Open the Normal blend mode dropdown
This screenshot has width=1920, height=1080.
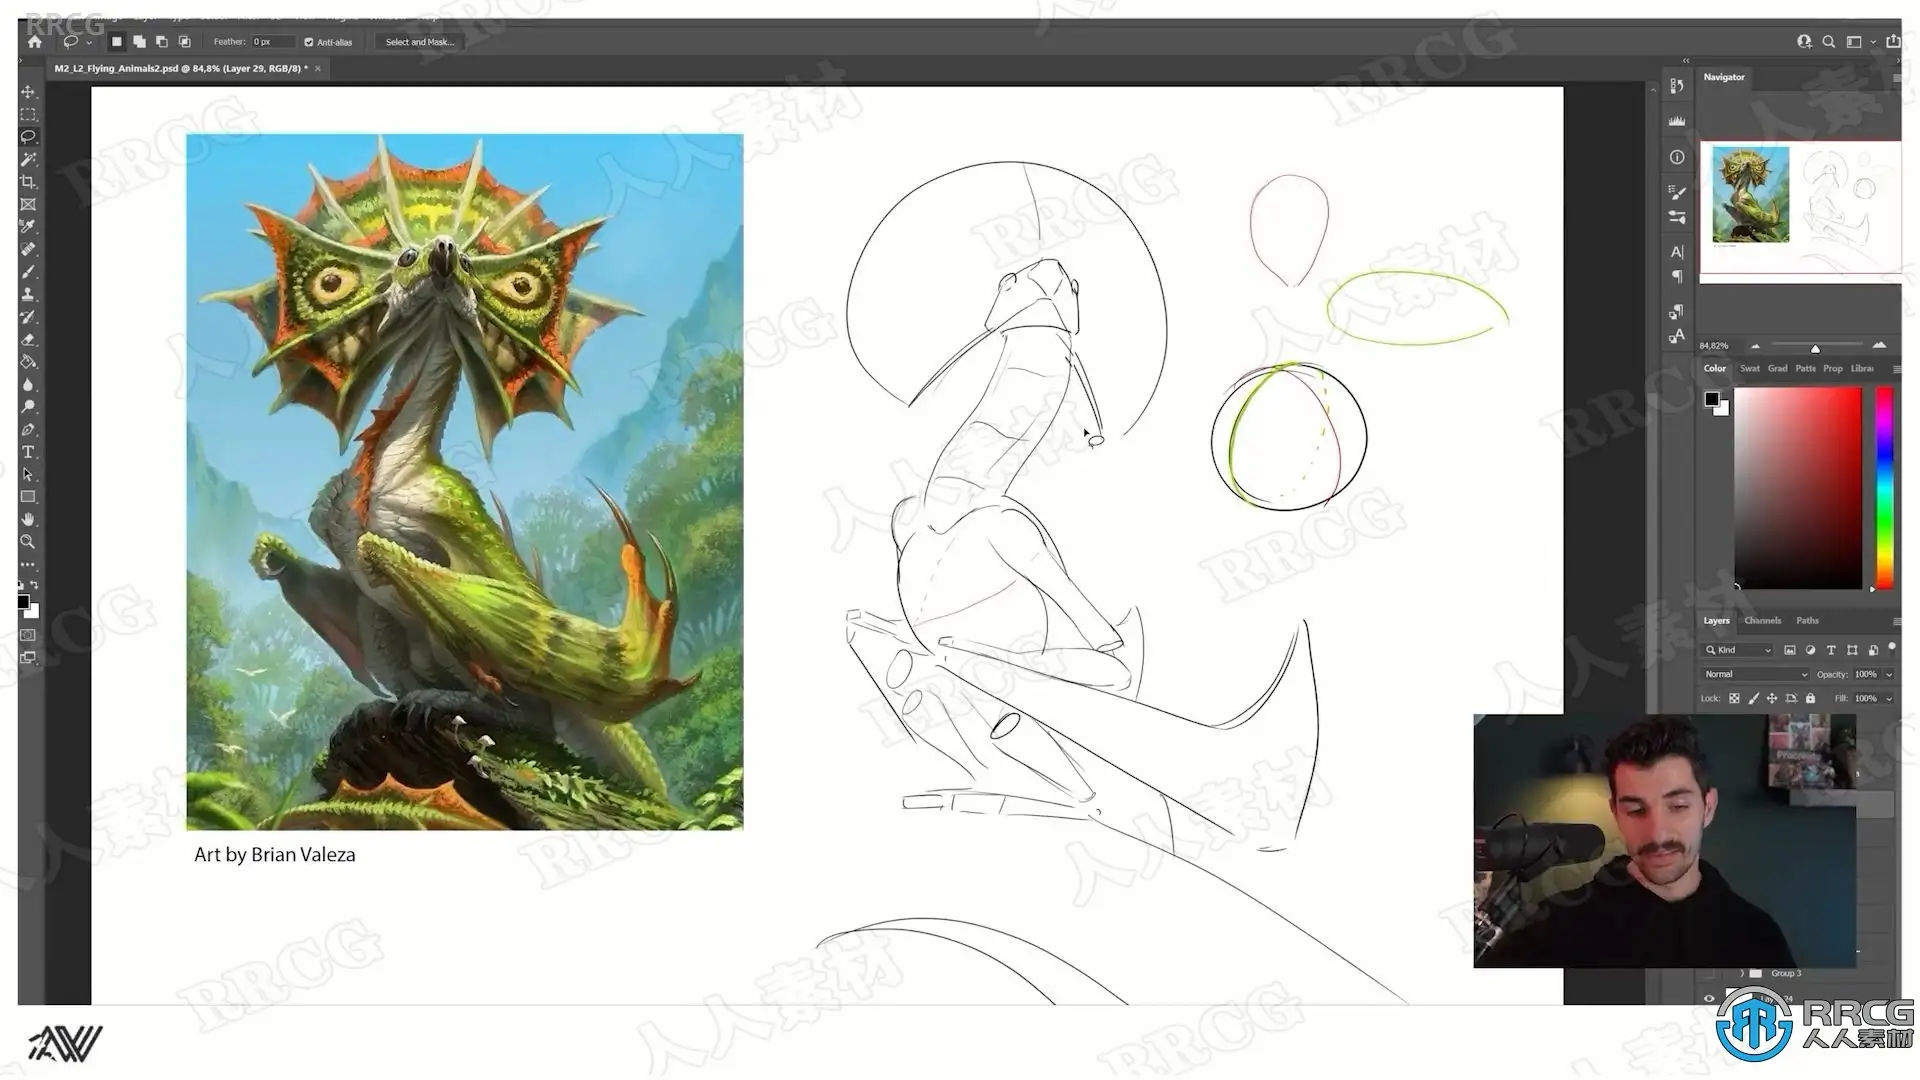click(x=1755, y=674)
